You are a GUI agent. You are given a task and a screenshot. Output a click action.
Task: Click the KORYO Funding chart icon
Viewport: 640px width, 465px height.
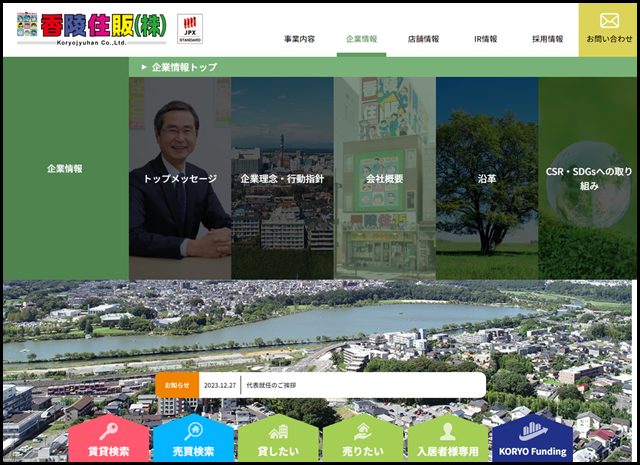533,432
